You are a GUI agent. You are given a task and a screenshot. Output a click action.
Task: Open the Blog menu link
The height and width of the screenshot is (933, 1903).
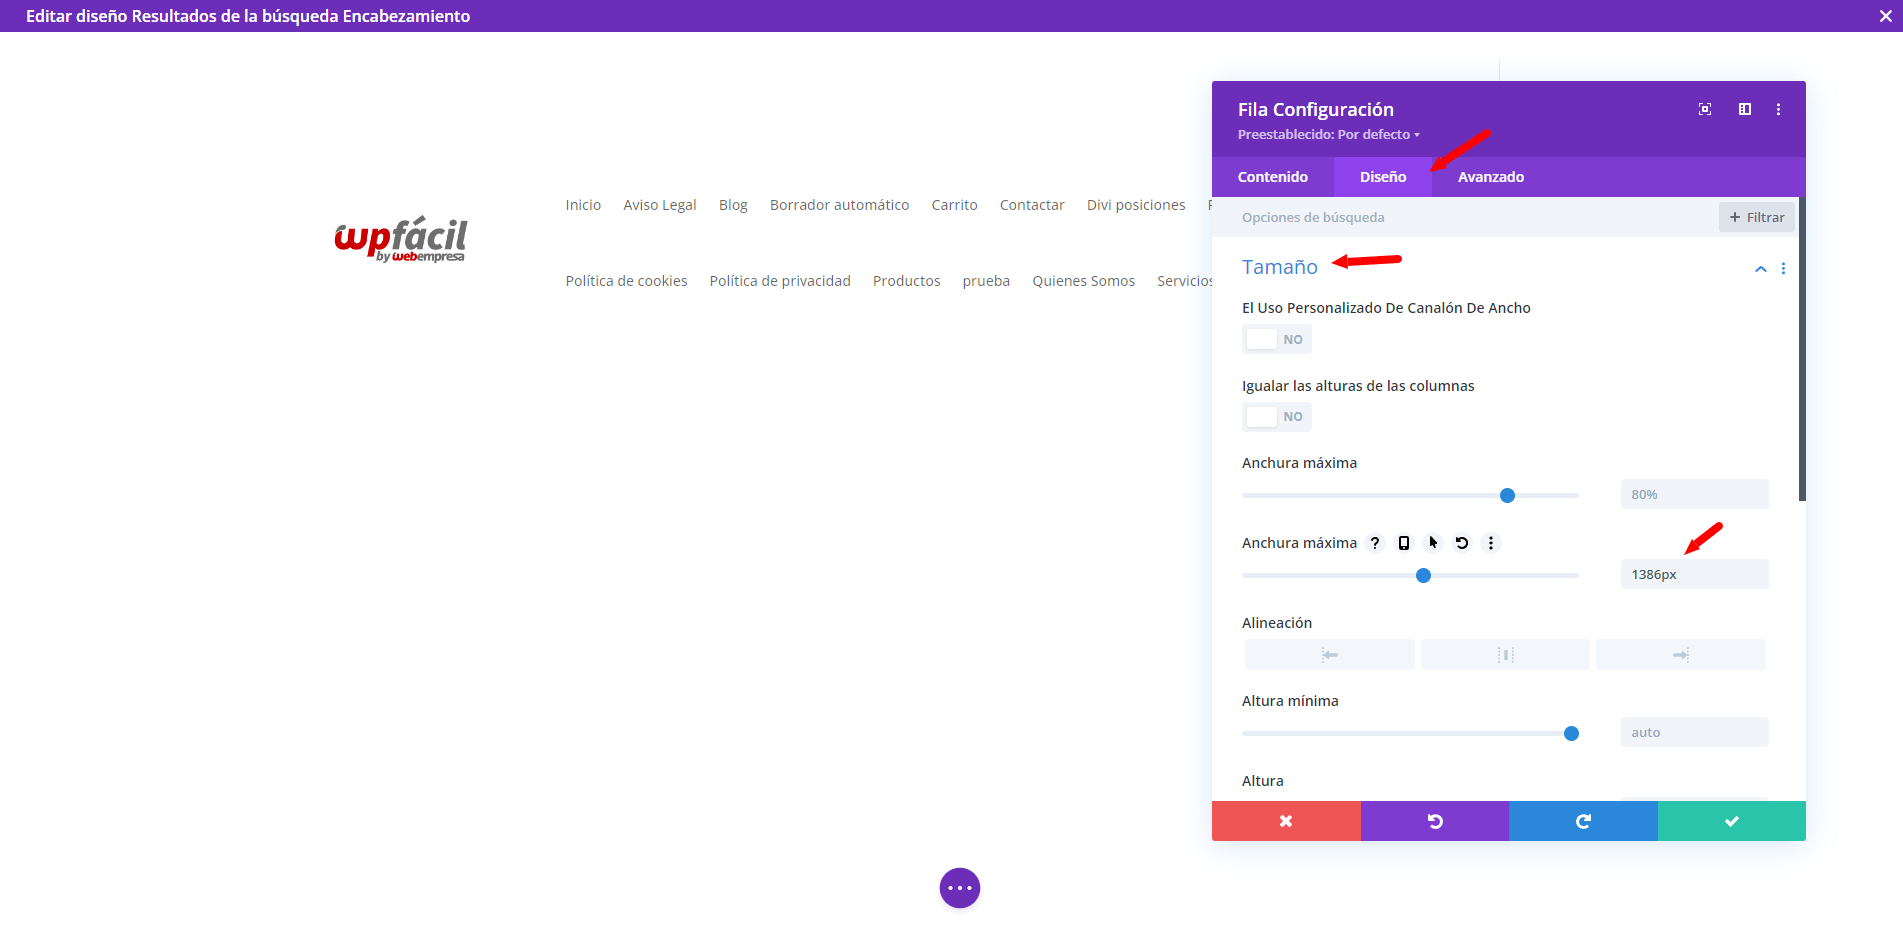click(733, 205)
